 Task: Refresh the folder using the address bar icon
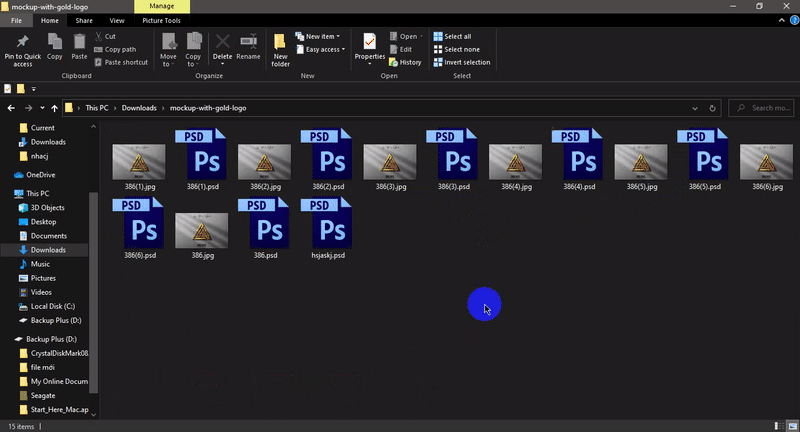(x=711, y=108)
